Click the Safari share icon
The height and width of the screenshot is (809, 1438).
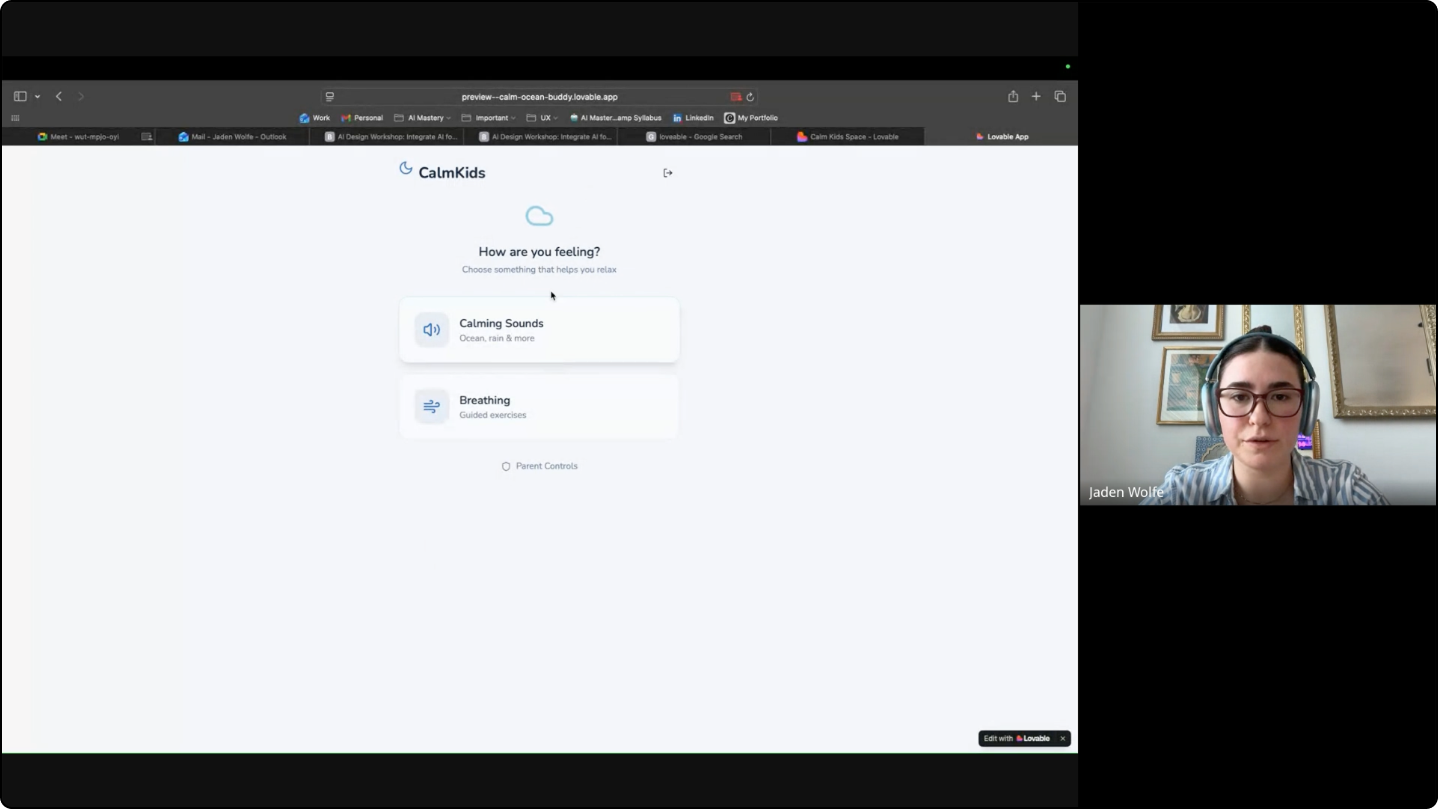[x=1013, y=97]
